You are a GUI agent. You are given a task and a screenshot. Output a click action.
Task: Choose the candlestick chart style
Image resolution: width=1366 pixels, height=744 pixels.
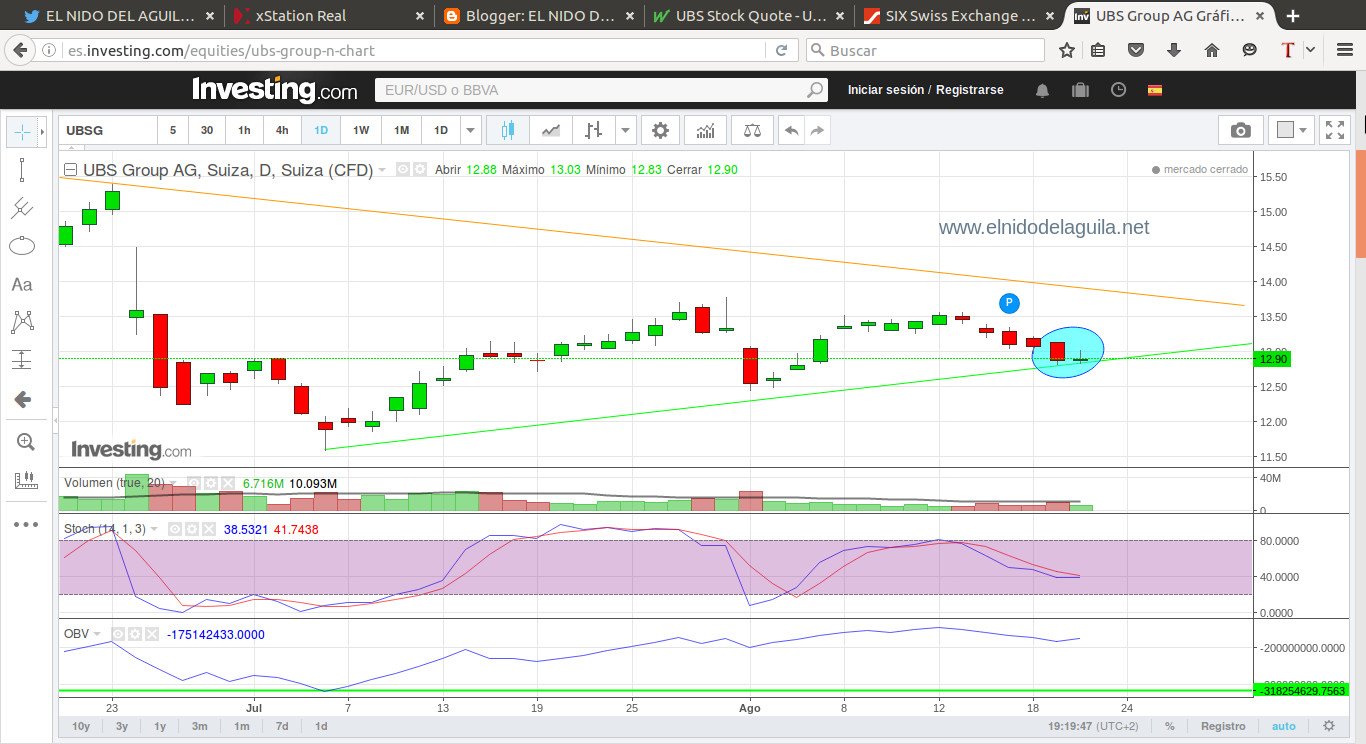click(507, 130)
